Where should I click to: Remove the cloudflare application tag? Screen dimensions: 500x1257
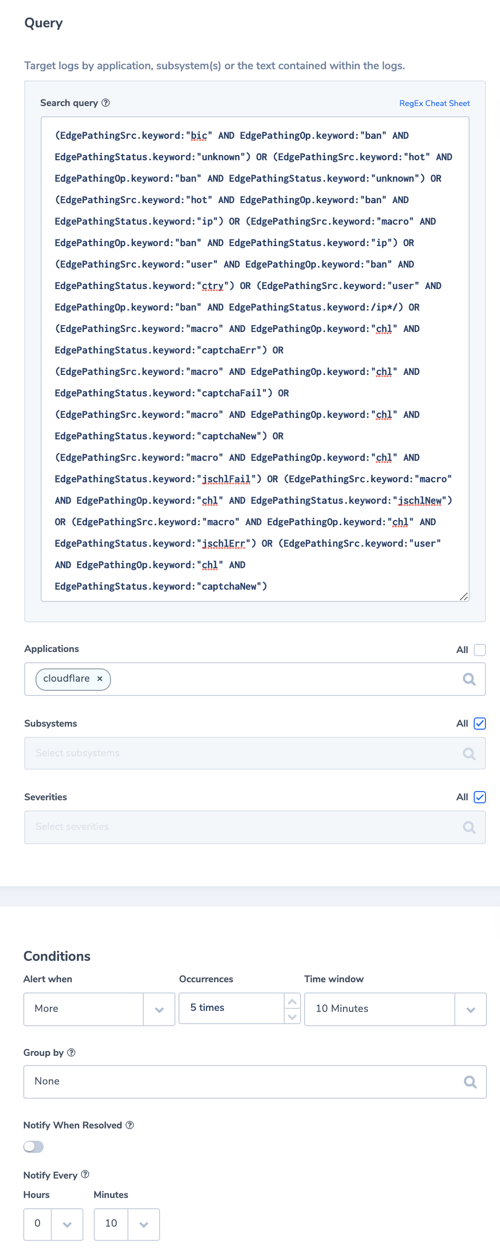tap(100, 679)
